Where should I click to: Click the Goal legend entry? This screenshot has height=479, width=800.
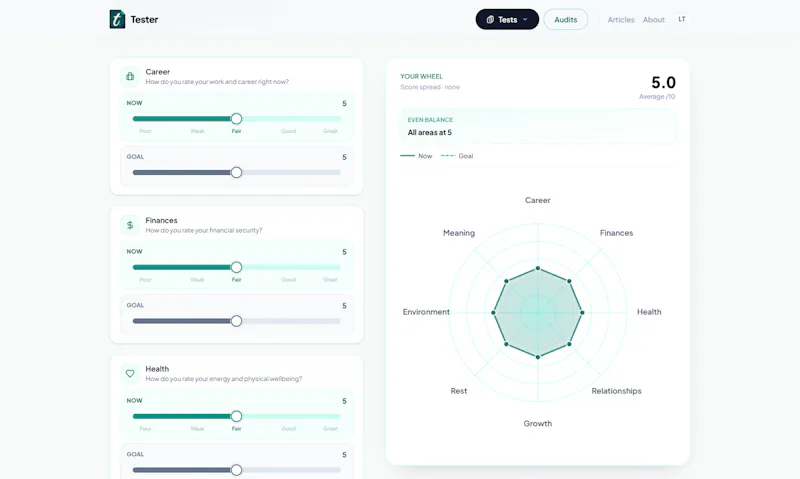[457, 156]
